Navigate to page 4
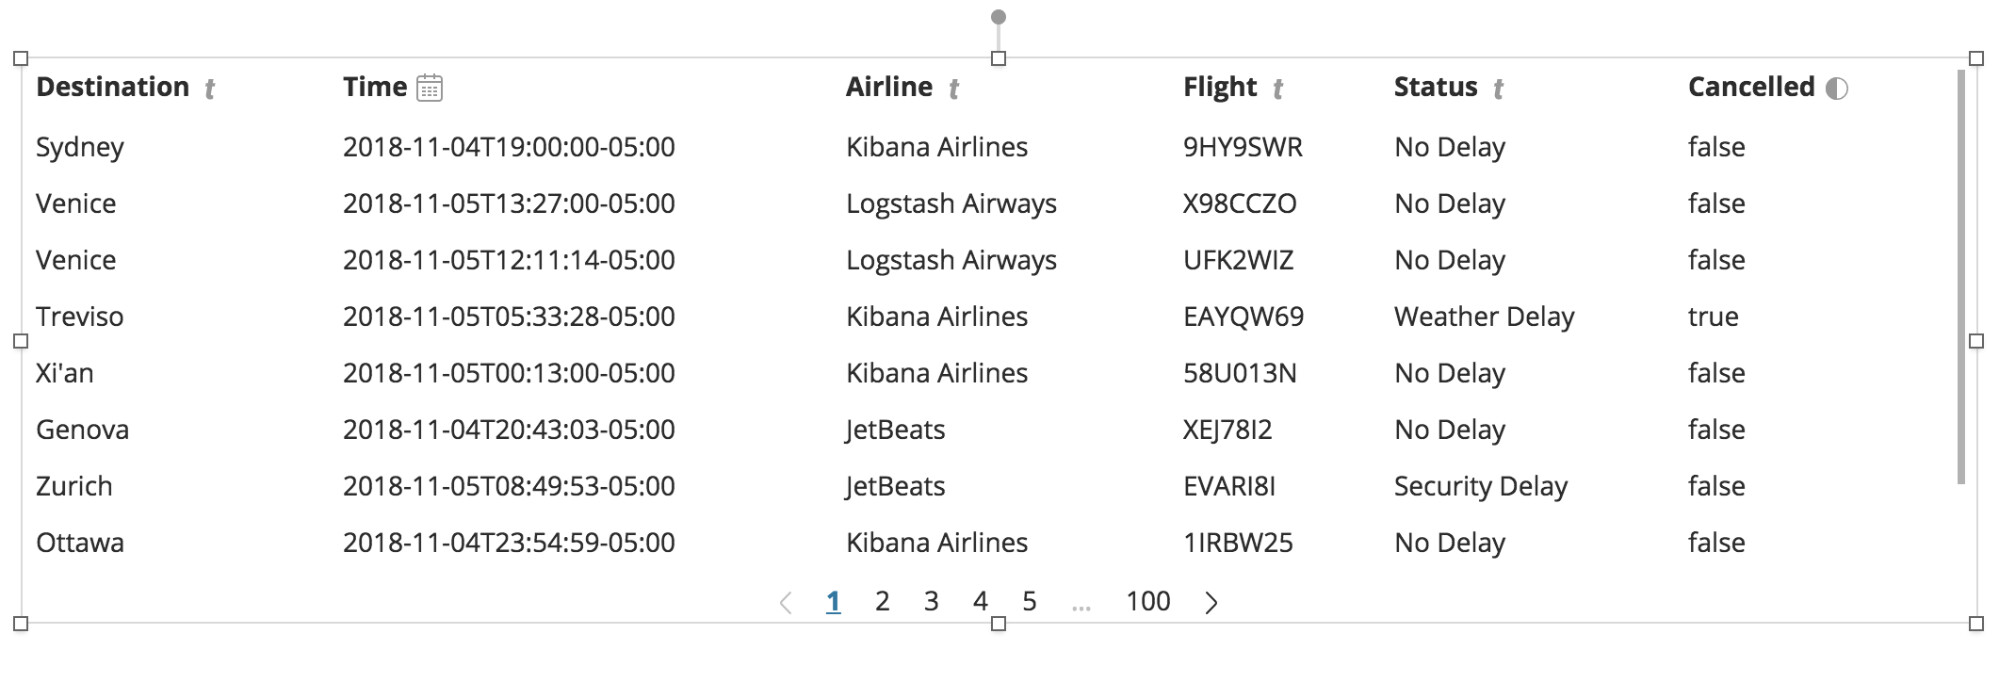1999x684 pixels. [x=980, y=601]
